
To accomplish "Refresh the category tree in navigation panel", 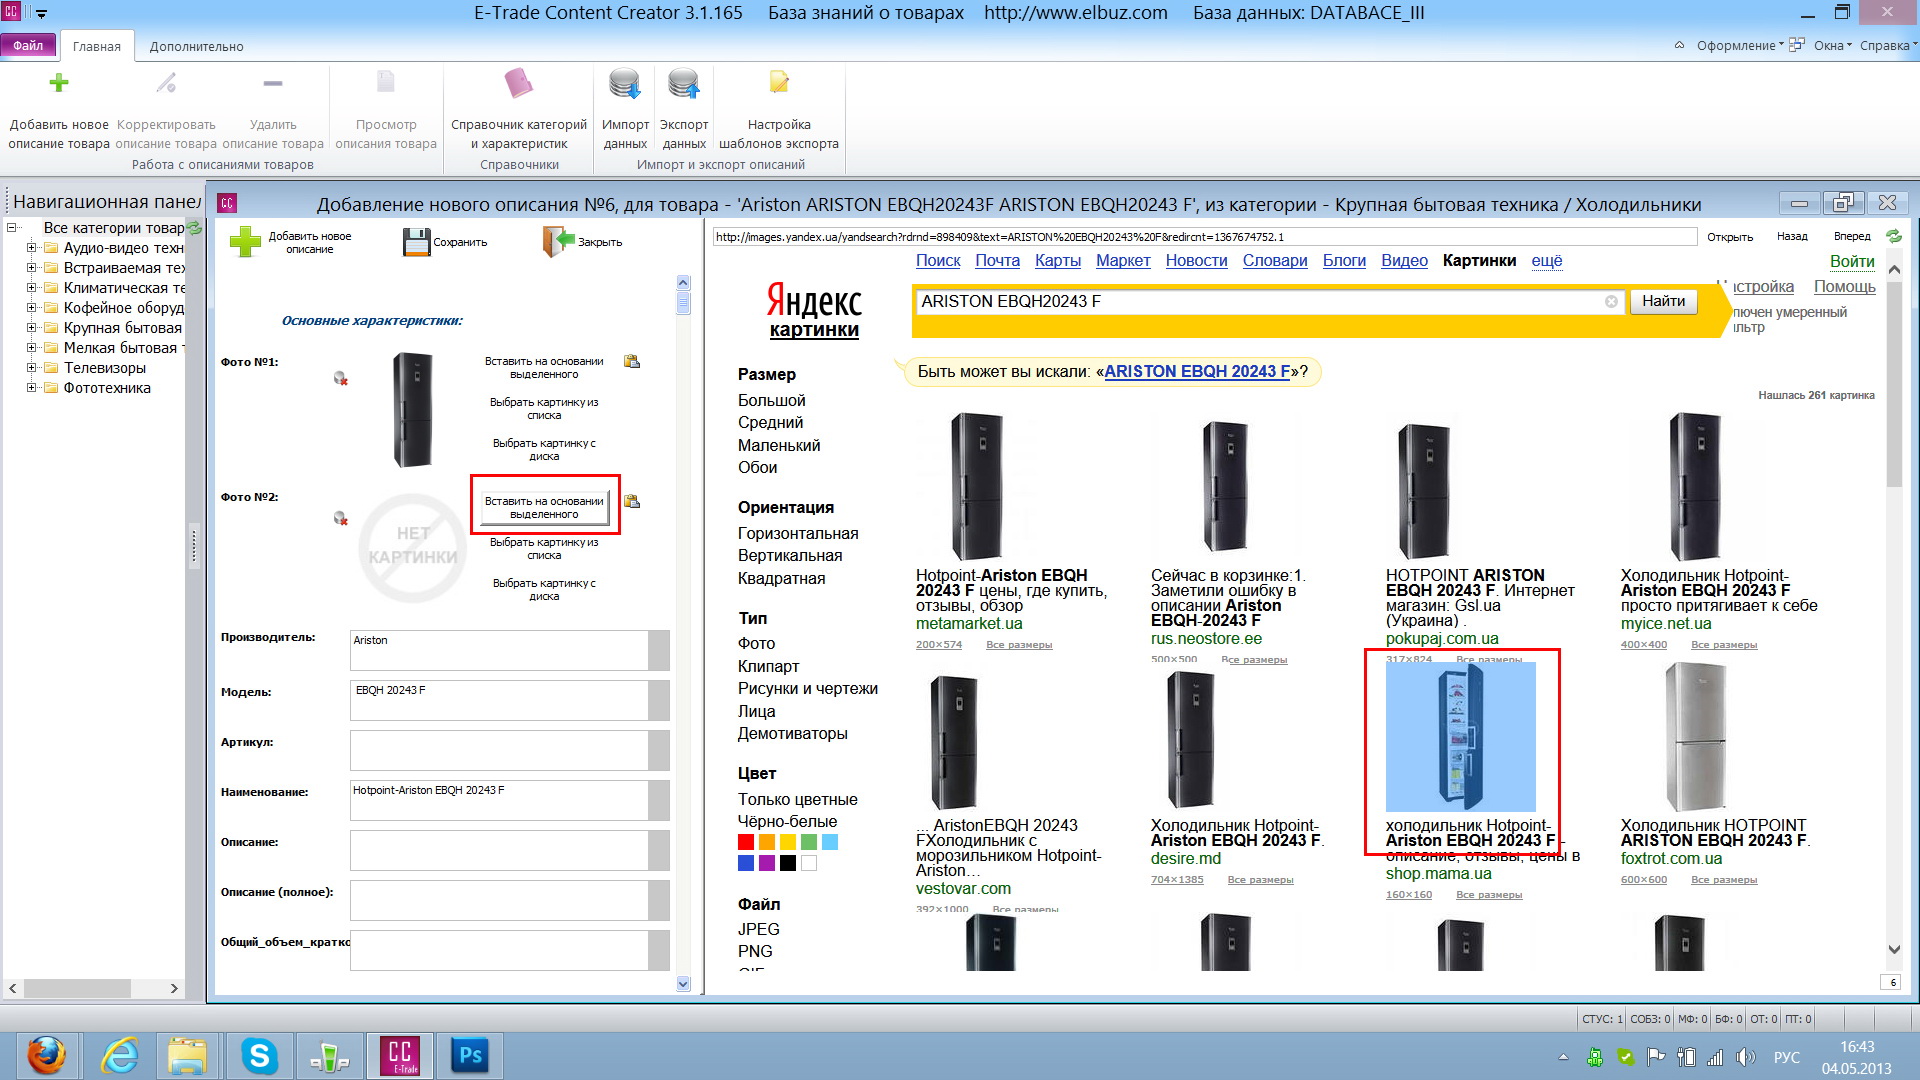I will 195,228.
